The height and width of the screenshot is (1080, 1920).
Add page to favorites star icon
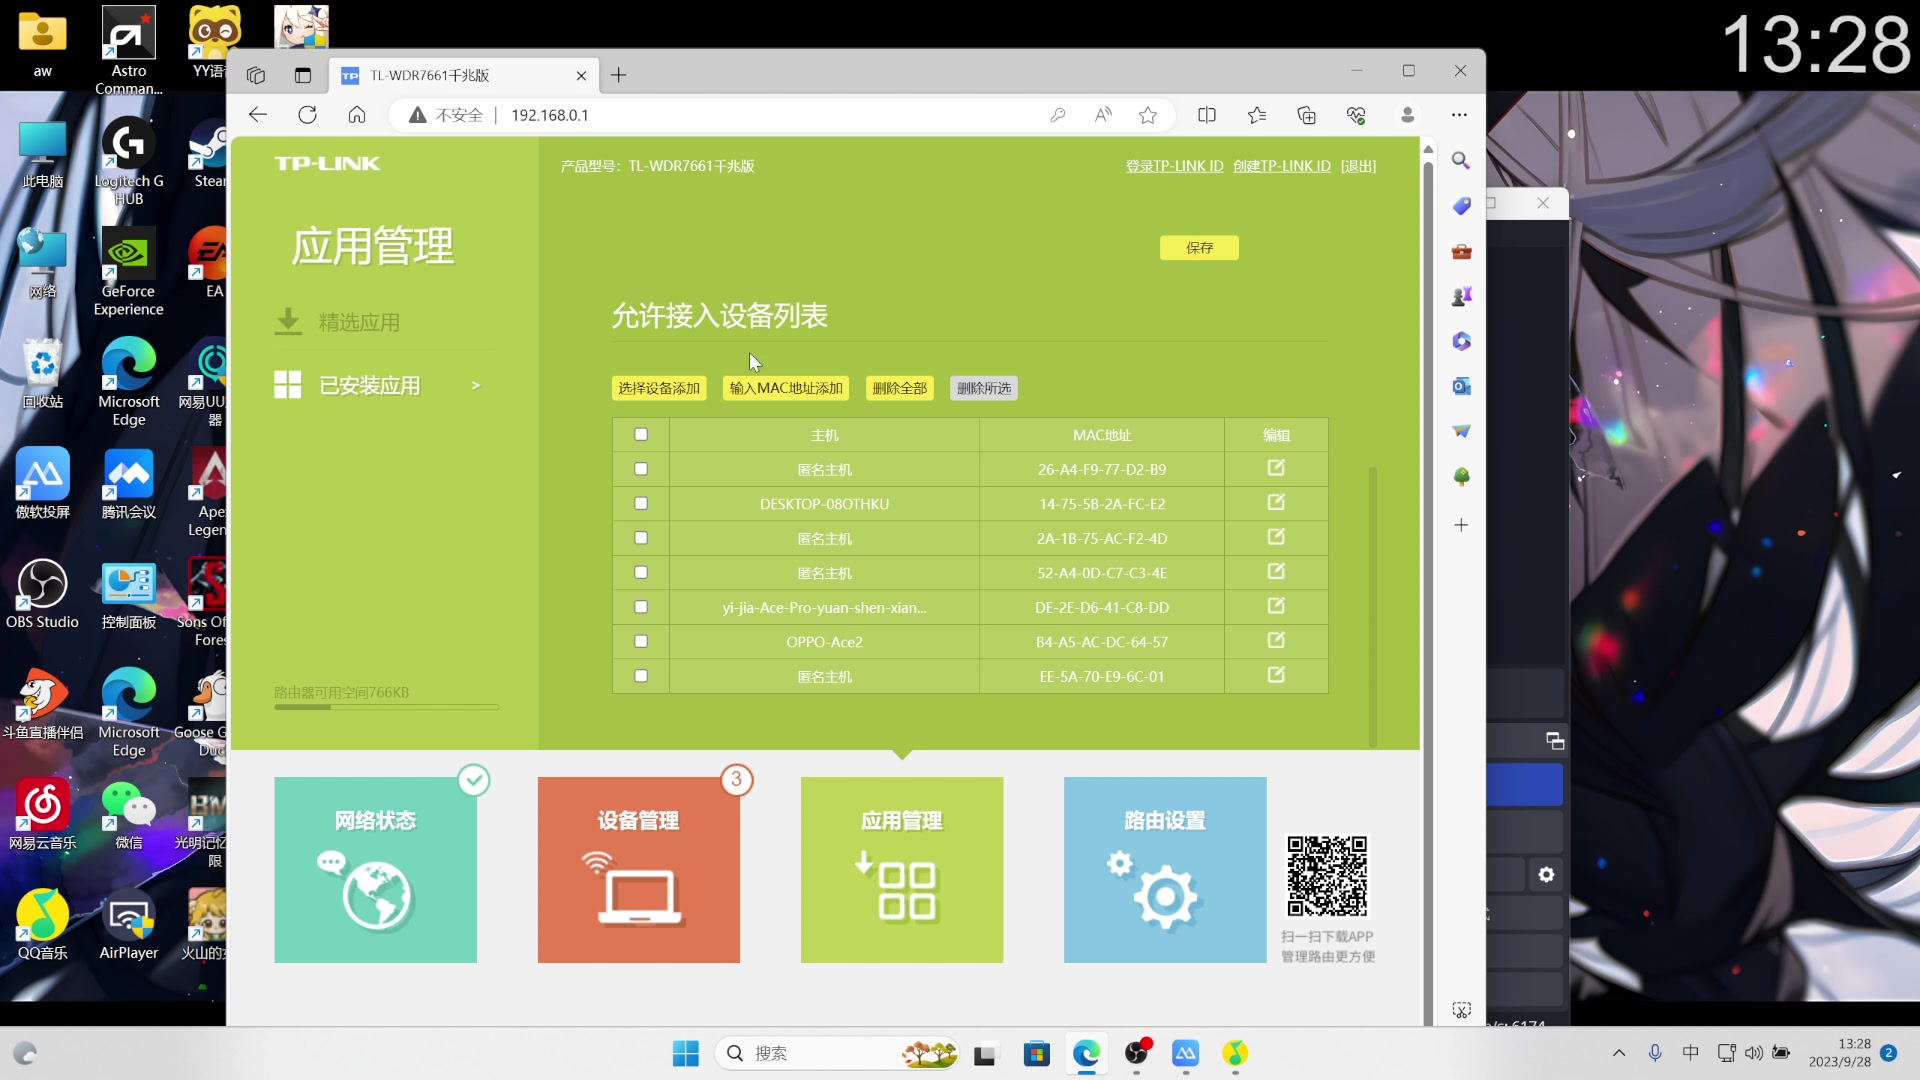1148,115
